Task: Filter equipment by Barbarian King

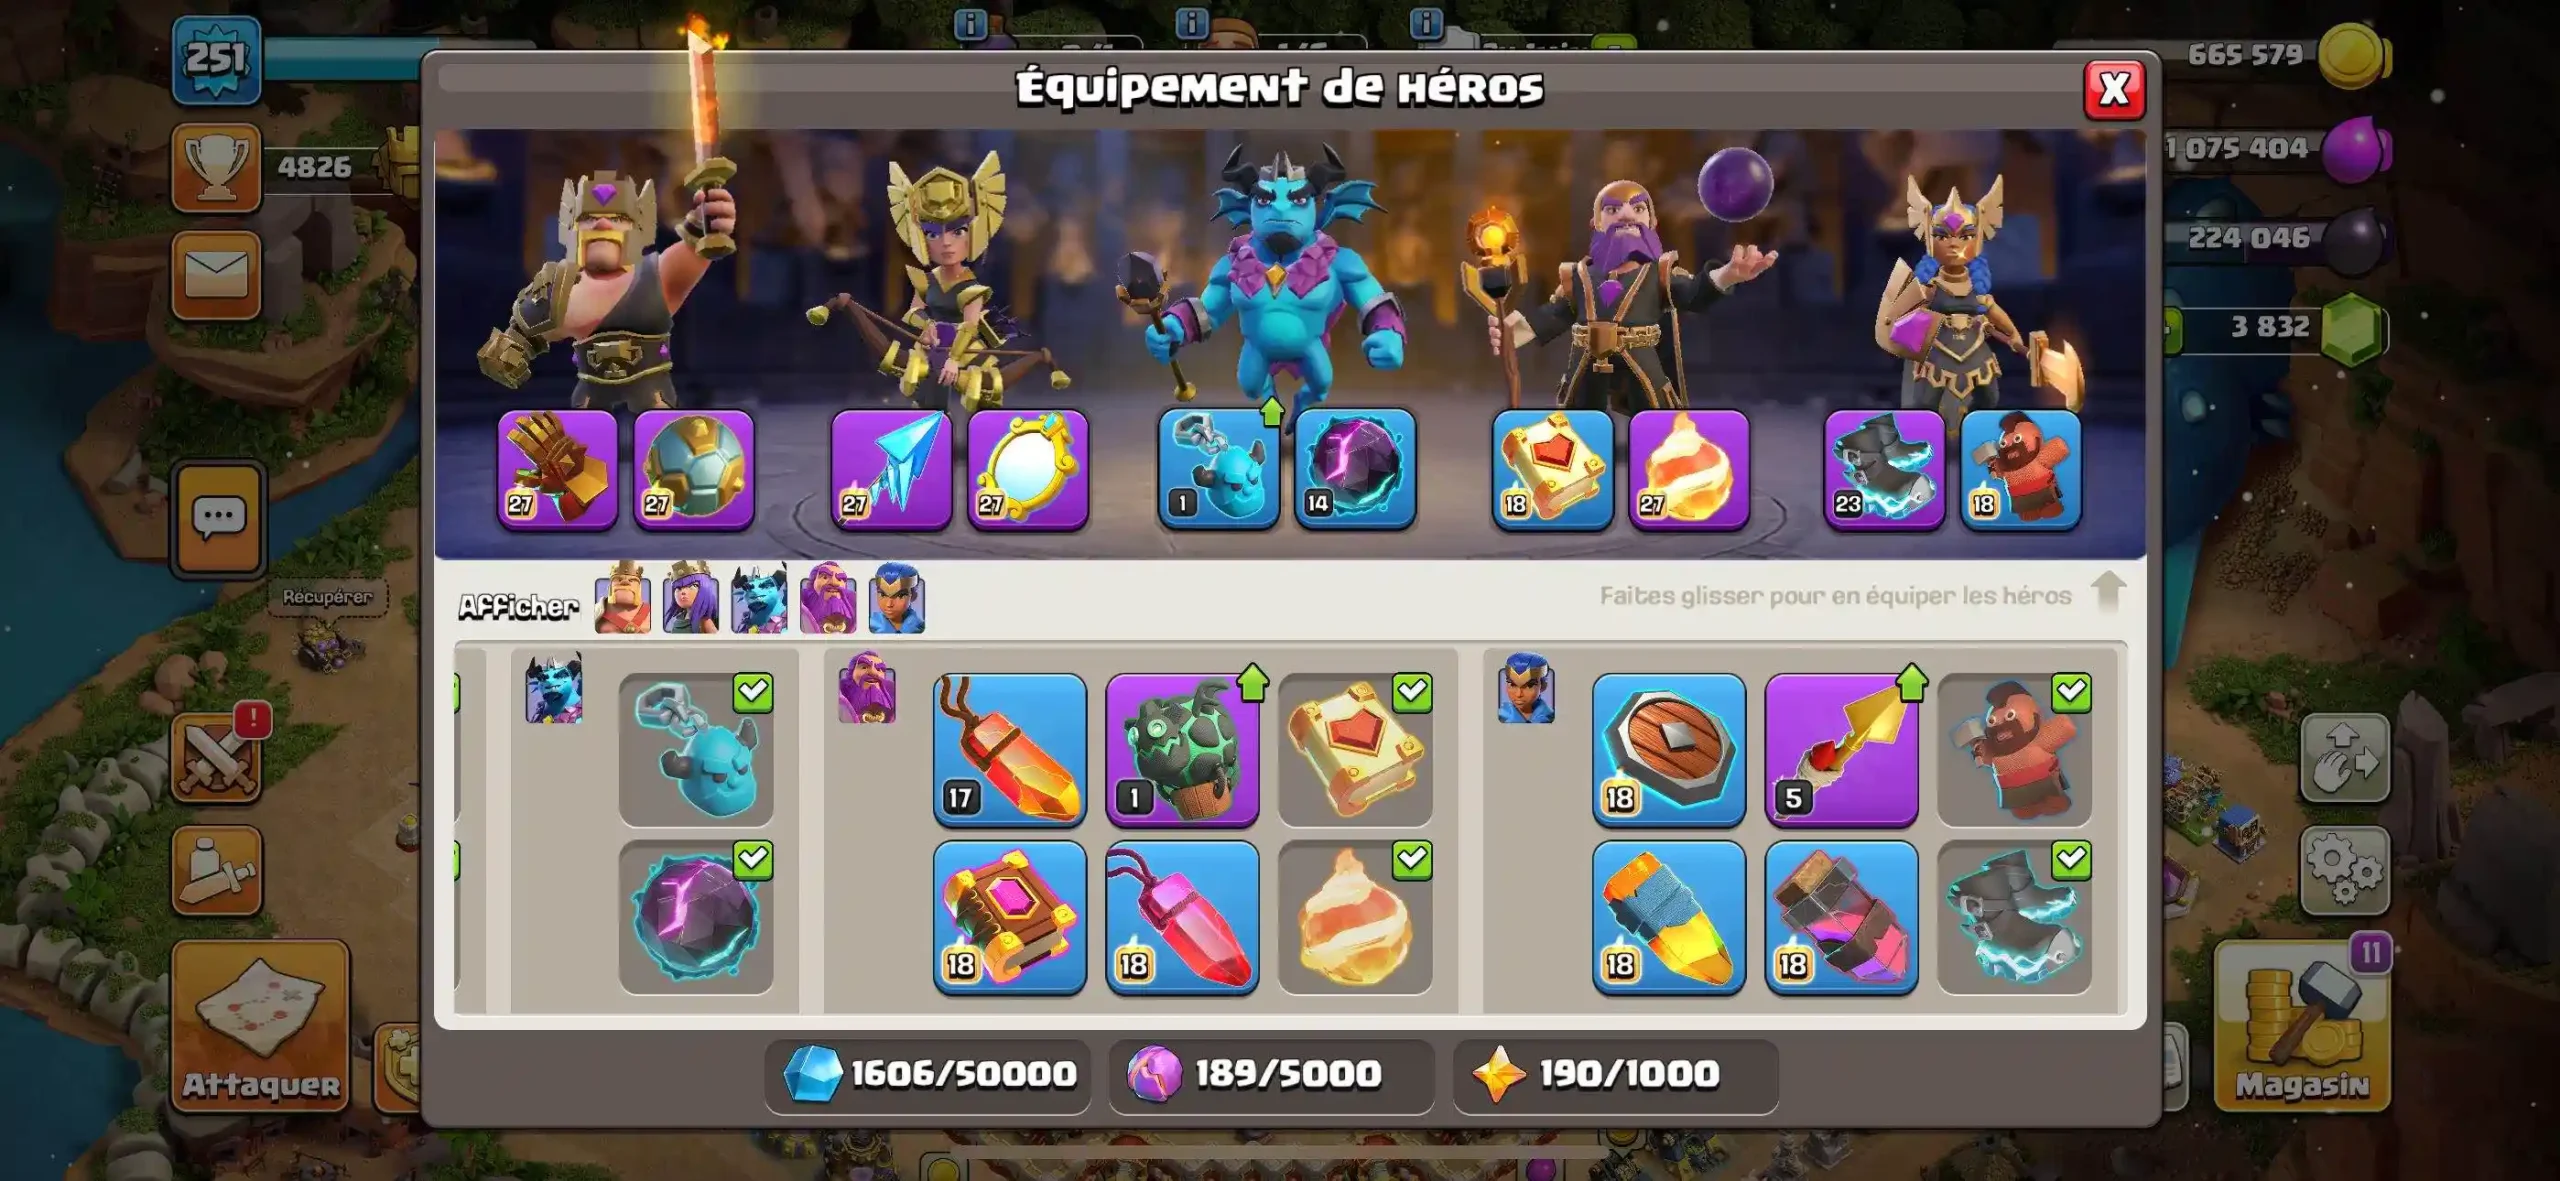Action: [622, 599]
